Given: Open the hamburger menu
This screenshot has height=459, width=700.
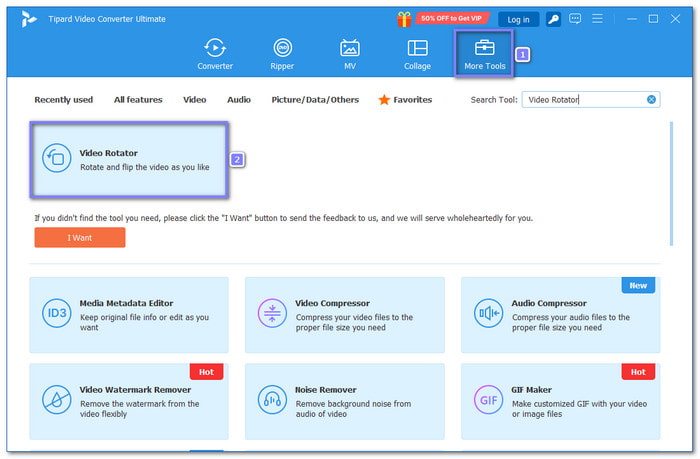Looking at the screenshot, I should 597,19.
